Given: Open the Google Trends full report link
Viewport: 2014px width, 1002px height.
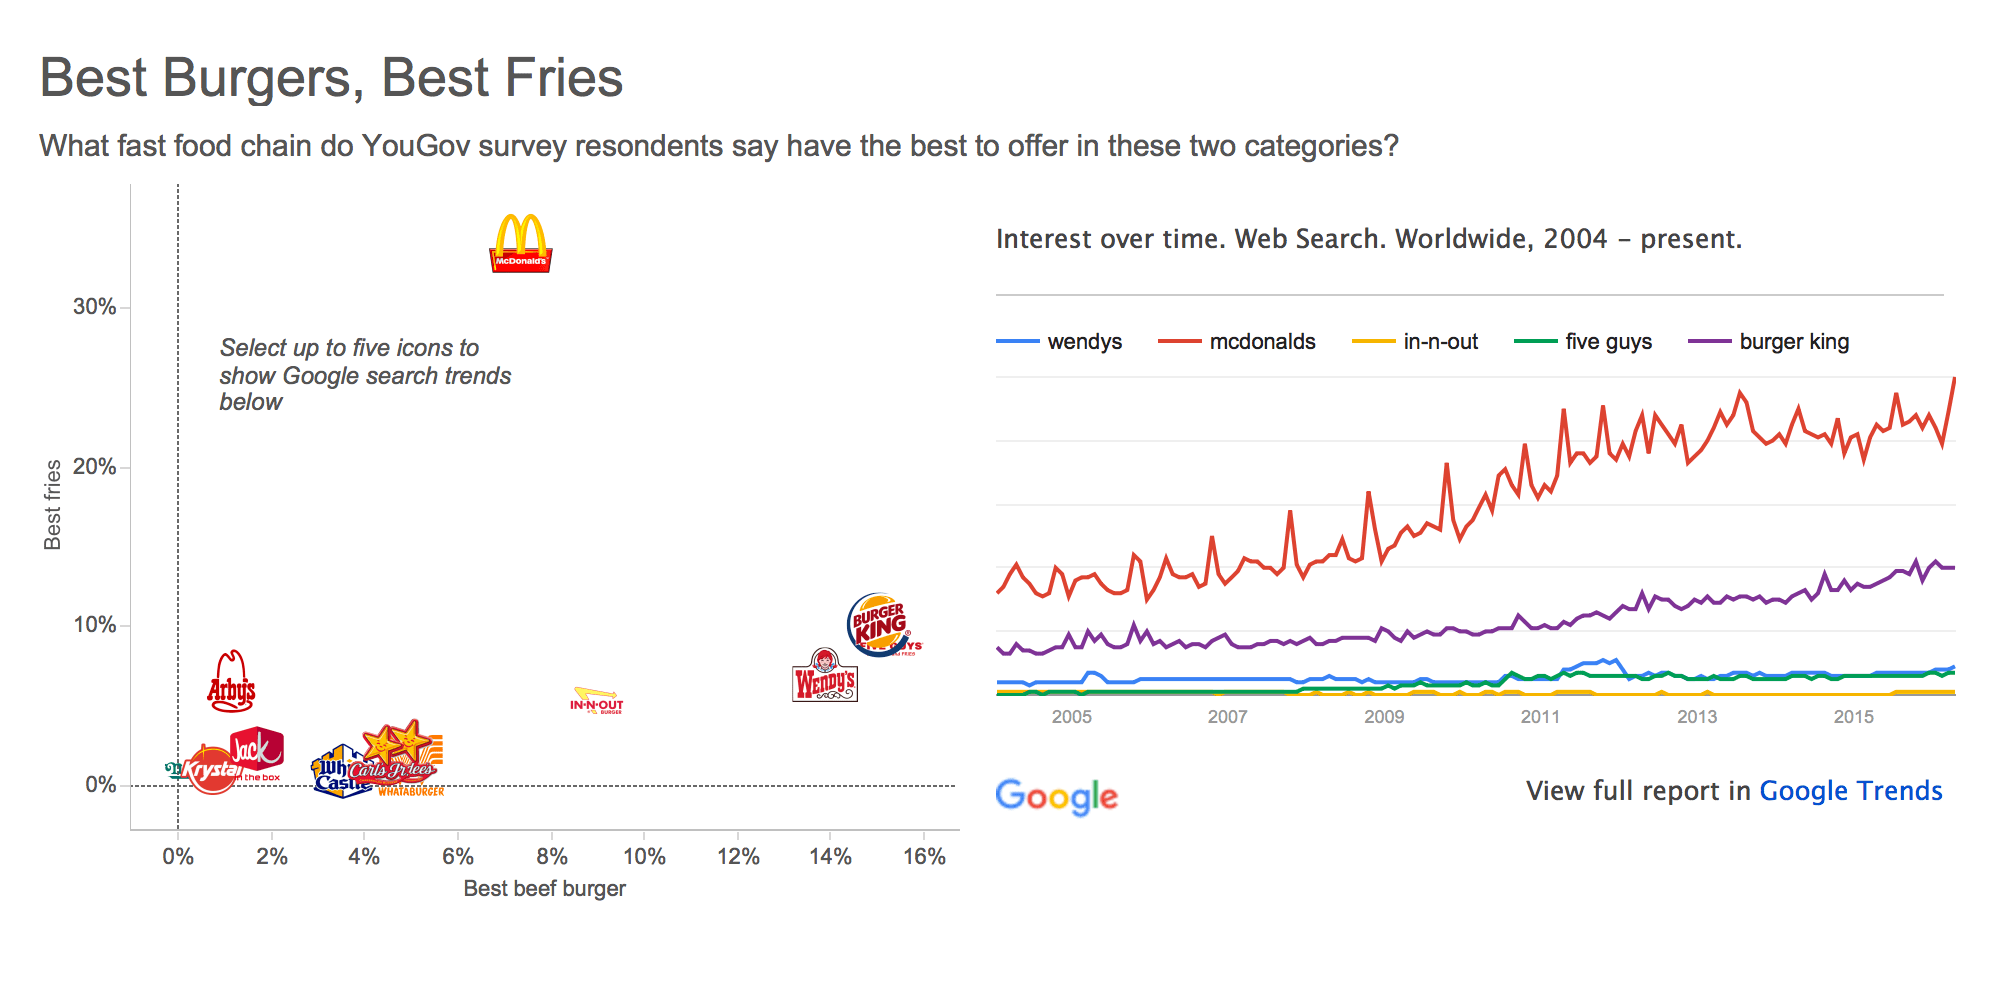Looking at the screenshot, I should pos(1850,791).
